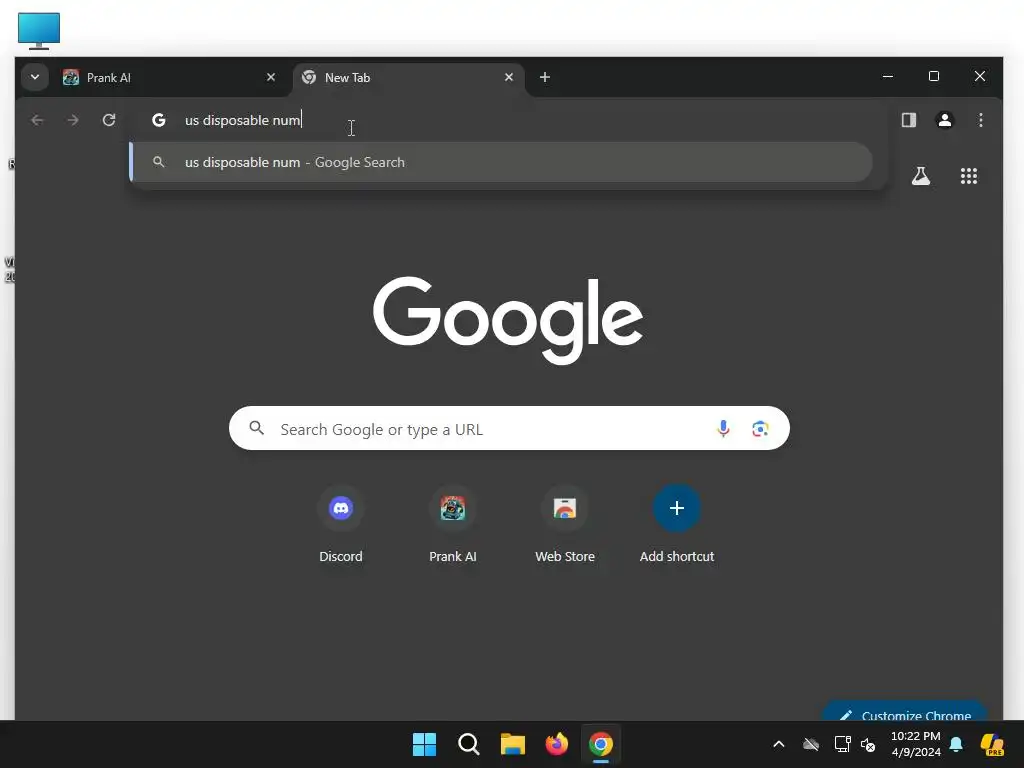Open the Web Store shortcut
This screenshot has width=1024, height=768.
[x=565, y=524]
